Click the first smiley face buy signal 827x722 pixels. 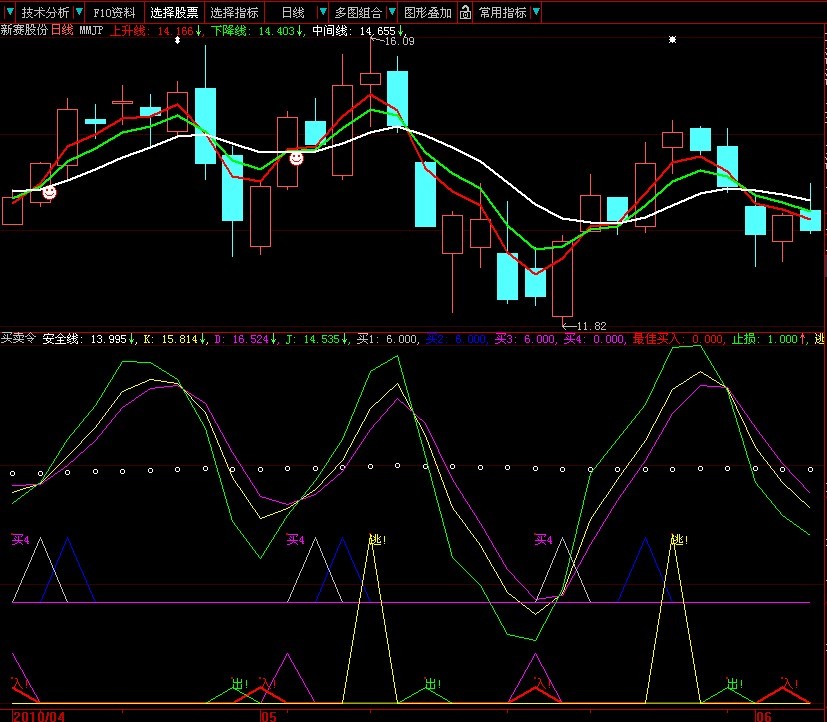tap(49, 192)
